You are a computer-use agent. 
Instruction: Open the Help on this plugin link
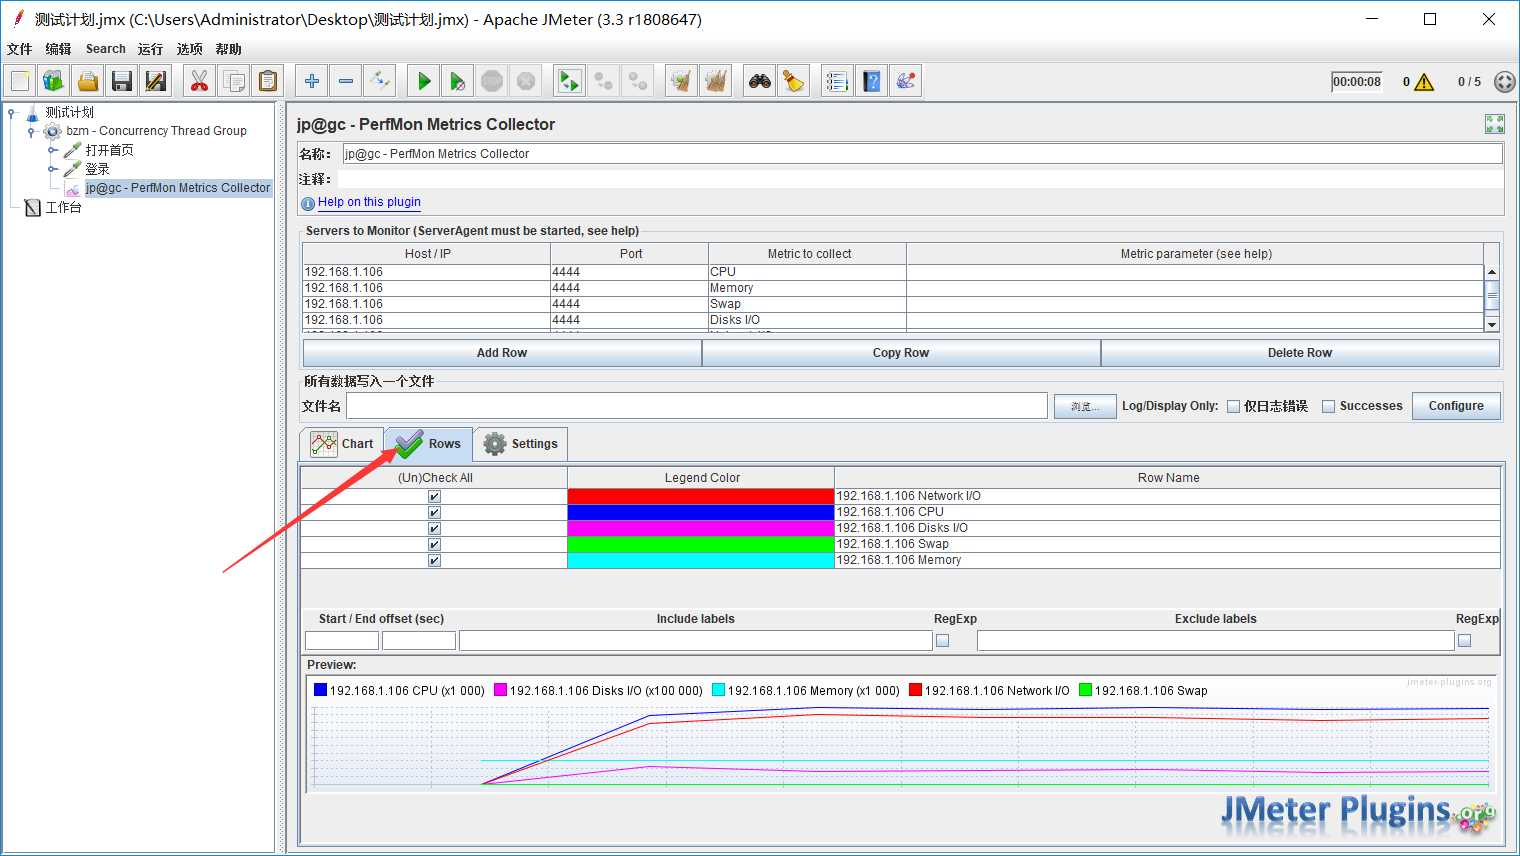click(x=369, y=202)
